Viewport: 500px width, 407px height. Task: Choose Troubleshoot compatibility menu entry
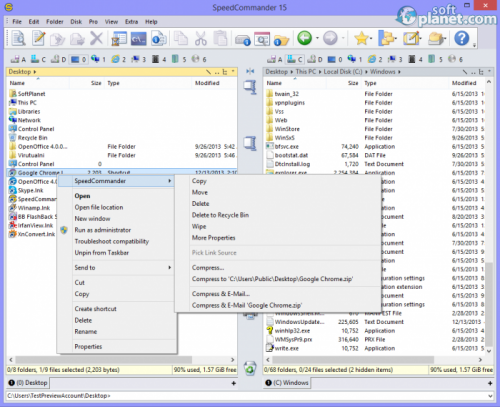click(x=112, y=241)
